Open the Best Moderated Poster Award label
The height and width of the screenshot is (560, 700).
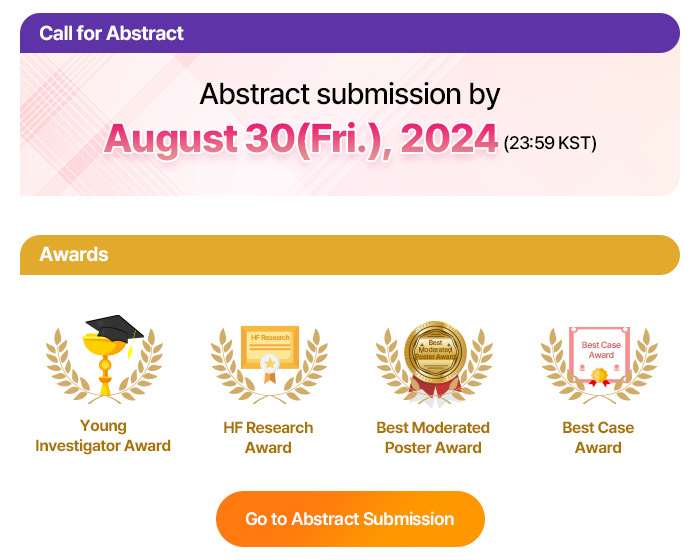point(433,438)
